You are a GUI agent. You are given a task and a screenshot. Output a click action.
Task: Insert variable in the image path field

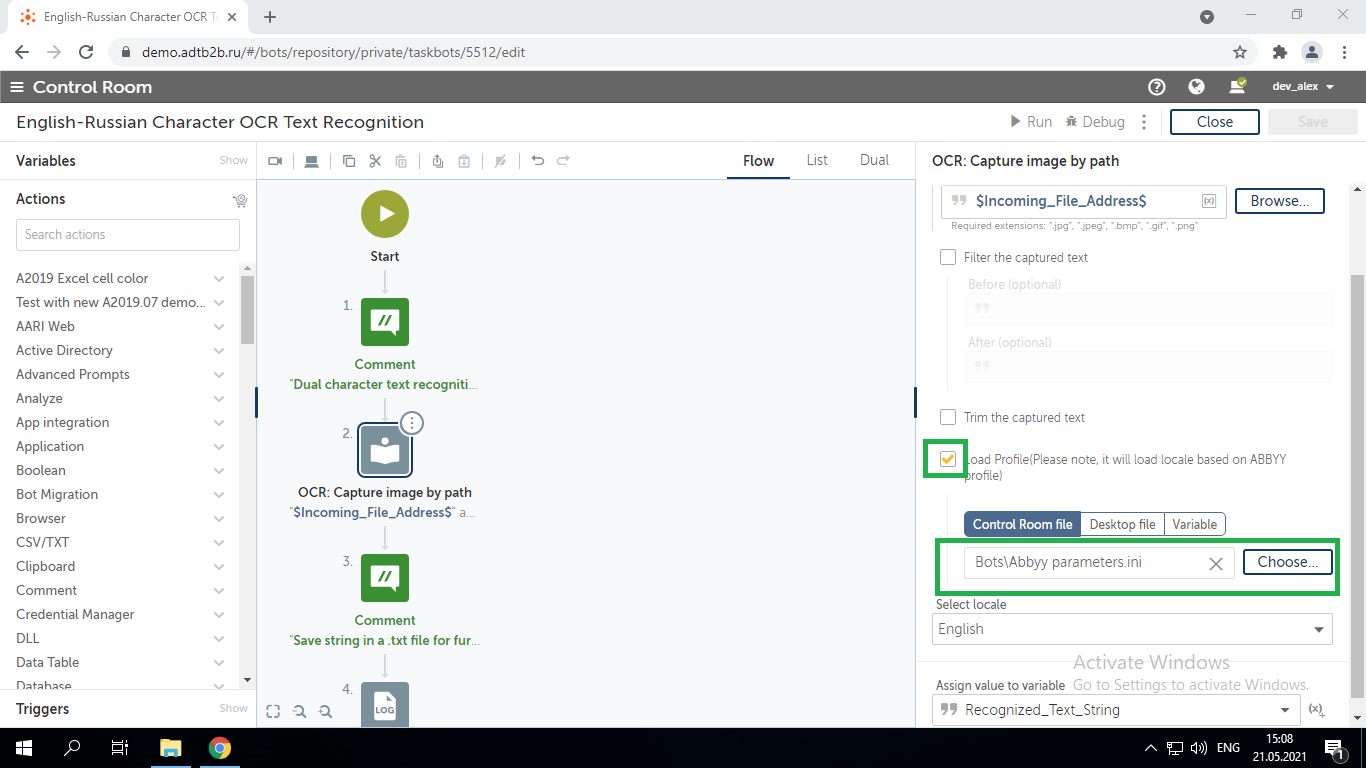click(1209, 201)
